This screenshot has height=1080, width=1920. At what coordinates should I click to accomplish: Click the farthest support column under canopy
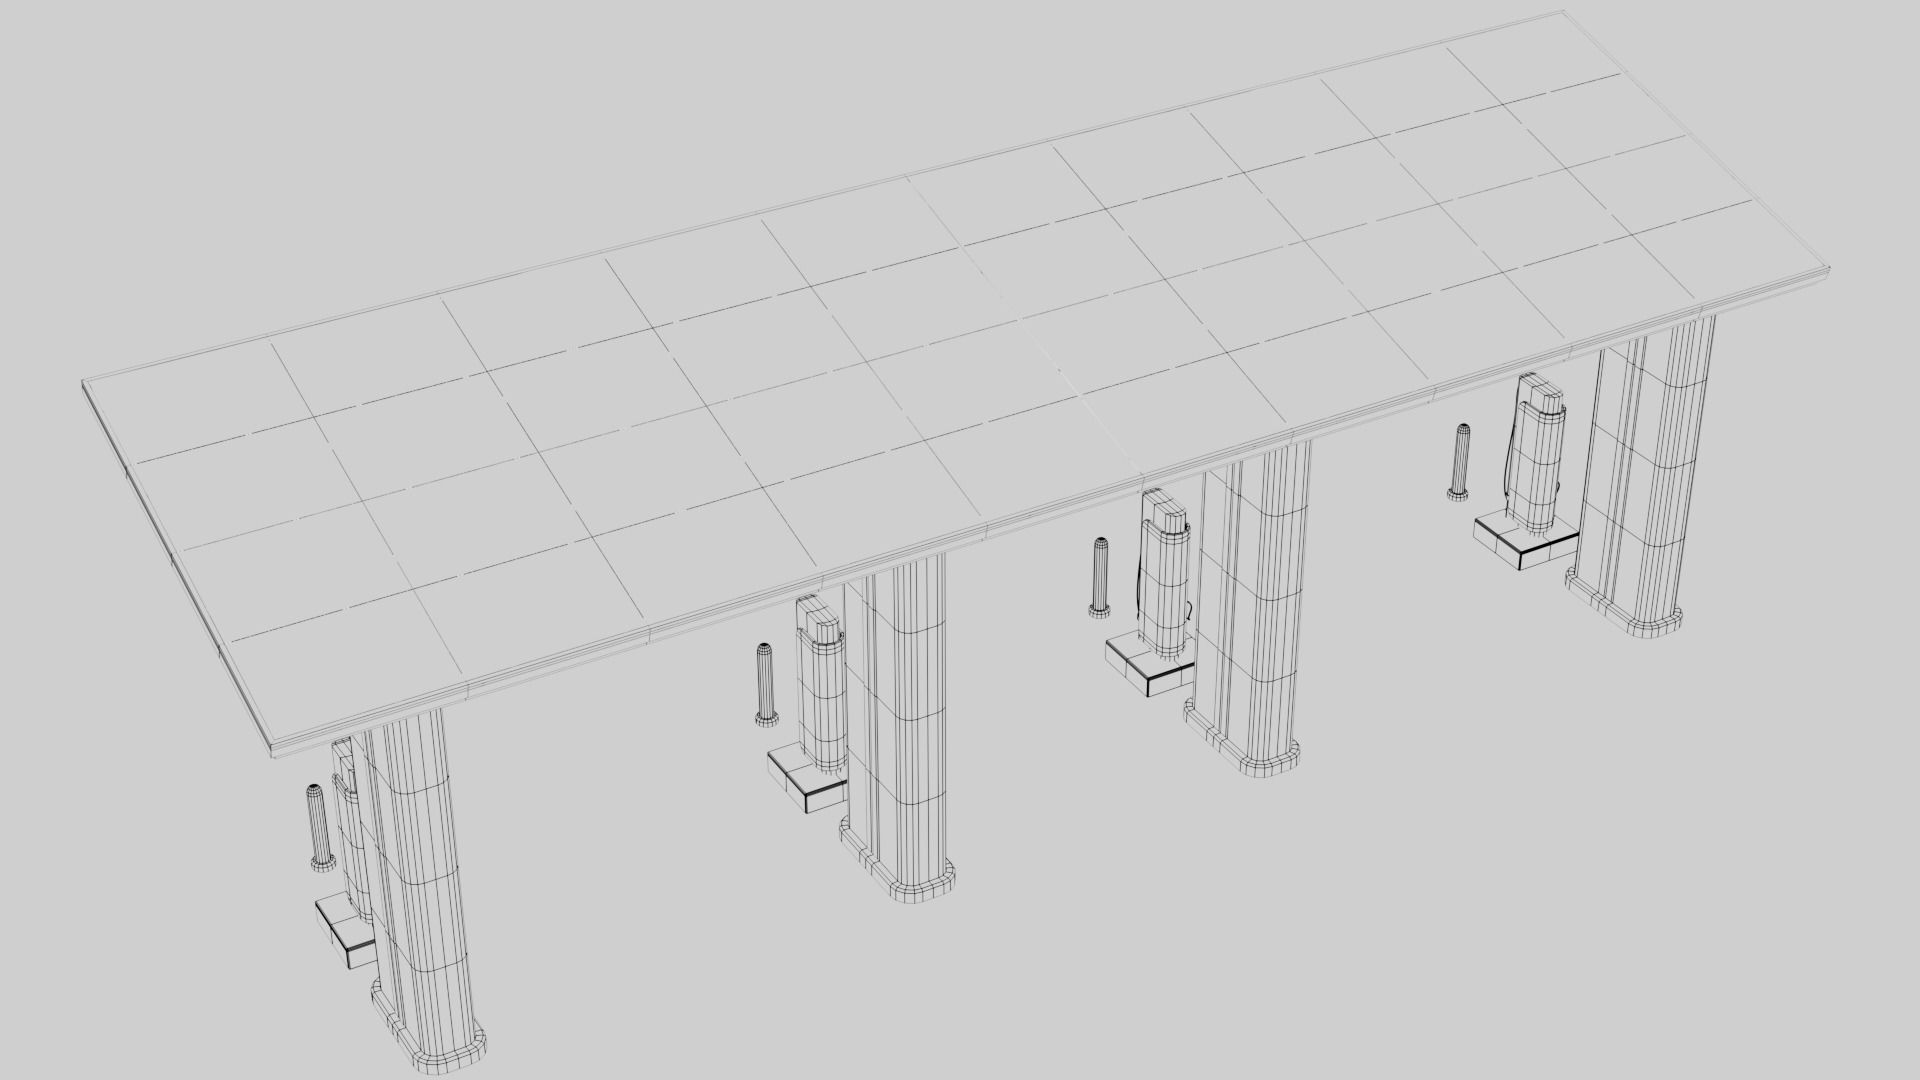[1640, 475]
